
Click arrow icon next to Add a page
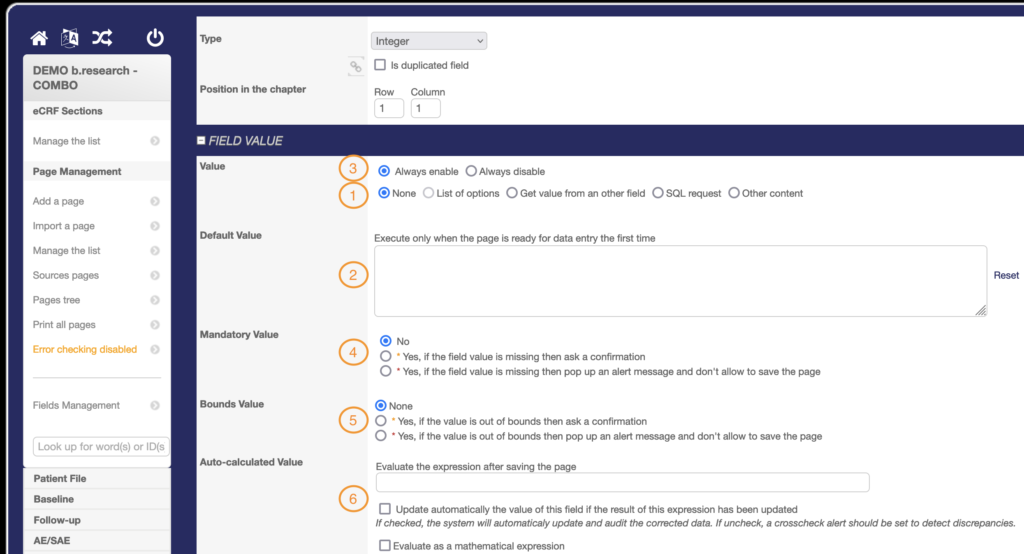(x=155, y=201)
